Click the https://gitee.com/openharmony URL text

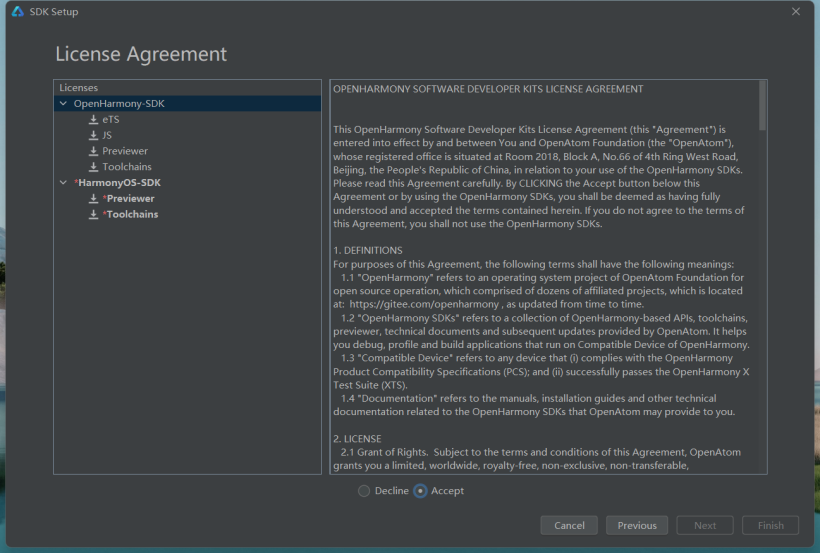[x=424, y=304]
